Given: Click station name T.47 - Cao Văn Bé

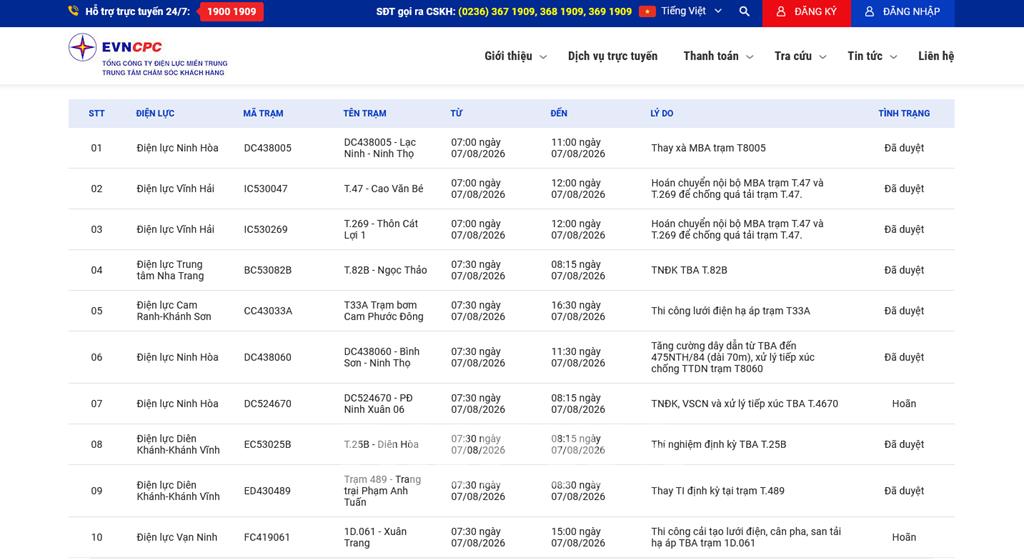Looking at the screenshot, I should [383, 189].
